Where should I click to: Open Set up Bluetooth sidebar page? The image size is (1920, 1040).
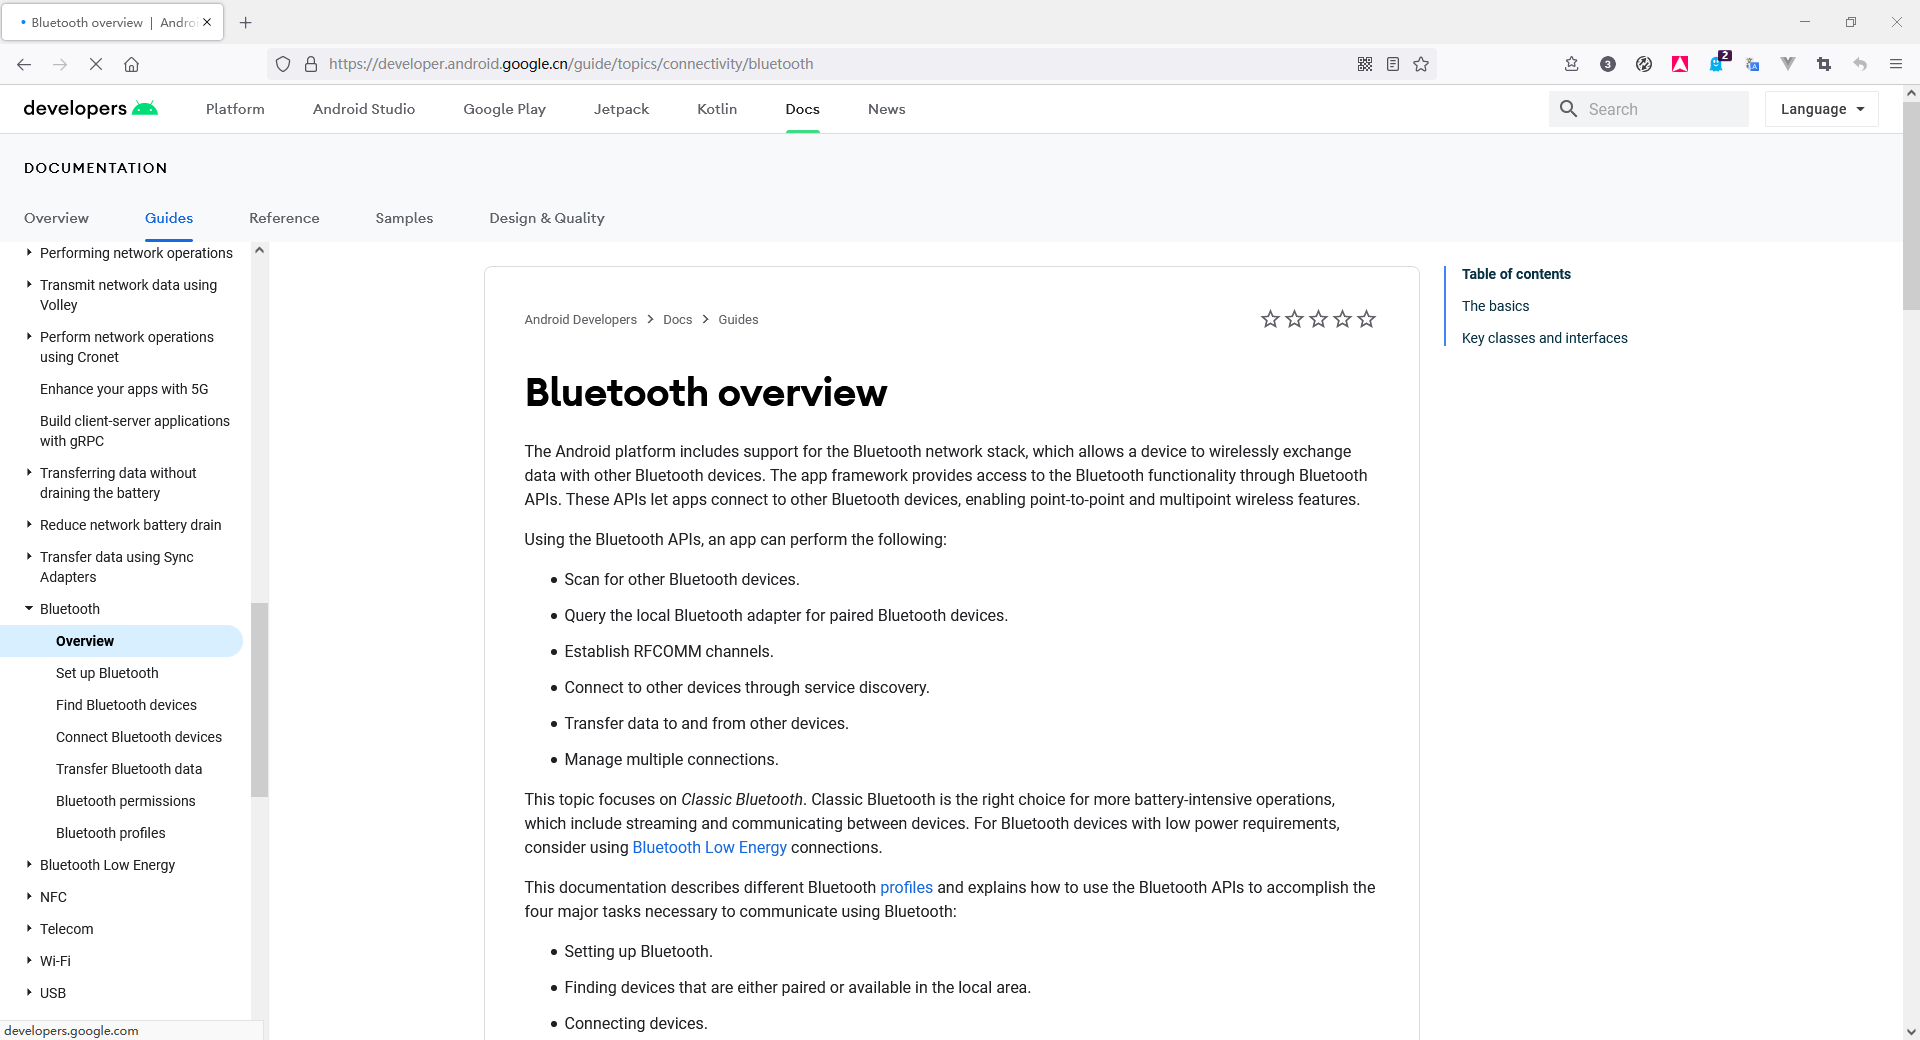pos(107,673)
